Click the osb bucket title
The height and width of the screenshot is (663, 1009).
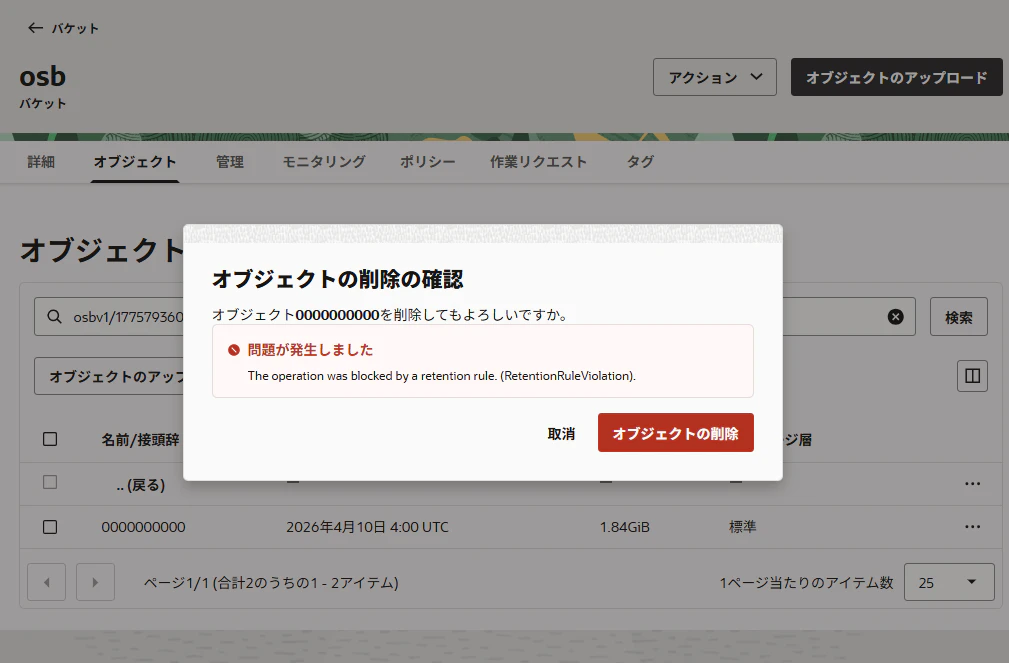click(x=42, y=76)
